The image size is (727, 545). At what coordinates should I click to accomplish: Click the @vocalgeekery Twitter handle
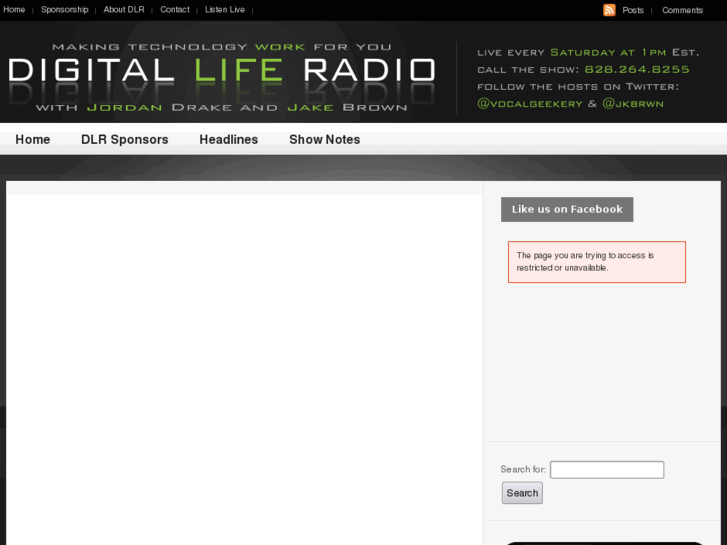point(529,103)
